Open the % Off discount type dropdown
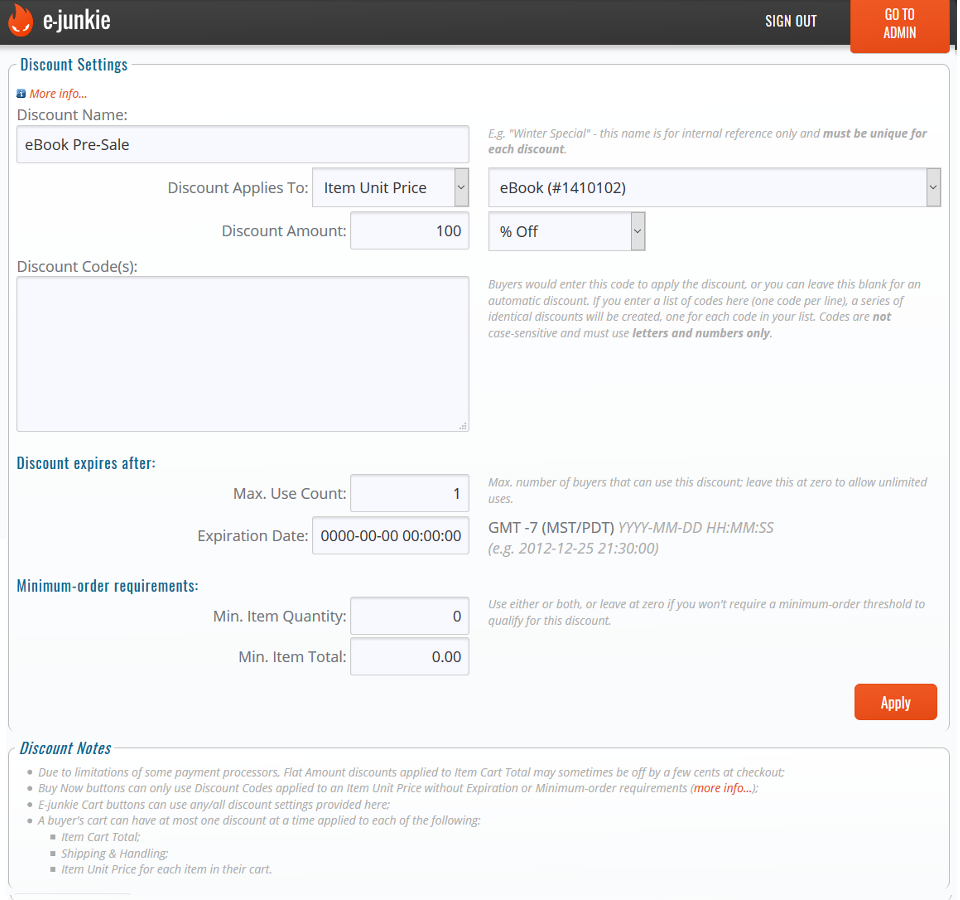Screen dimensions: 960x900 566,231
